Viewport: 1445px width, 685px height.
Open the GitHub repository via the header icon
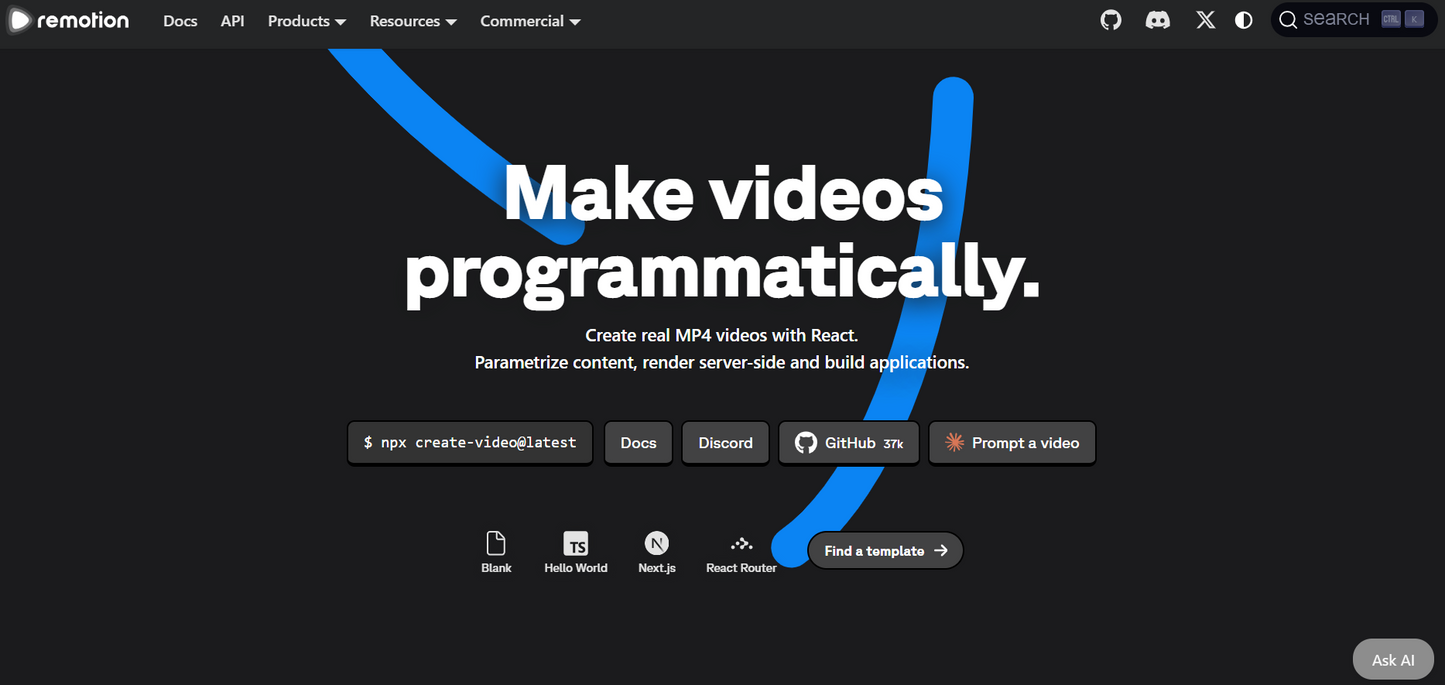point(1110,19)
